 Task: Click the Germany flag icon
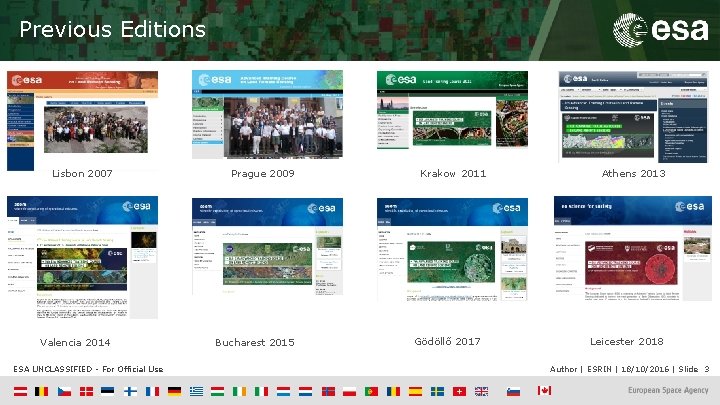pos(174,391)
